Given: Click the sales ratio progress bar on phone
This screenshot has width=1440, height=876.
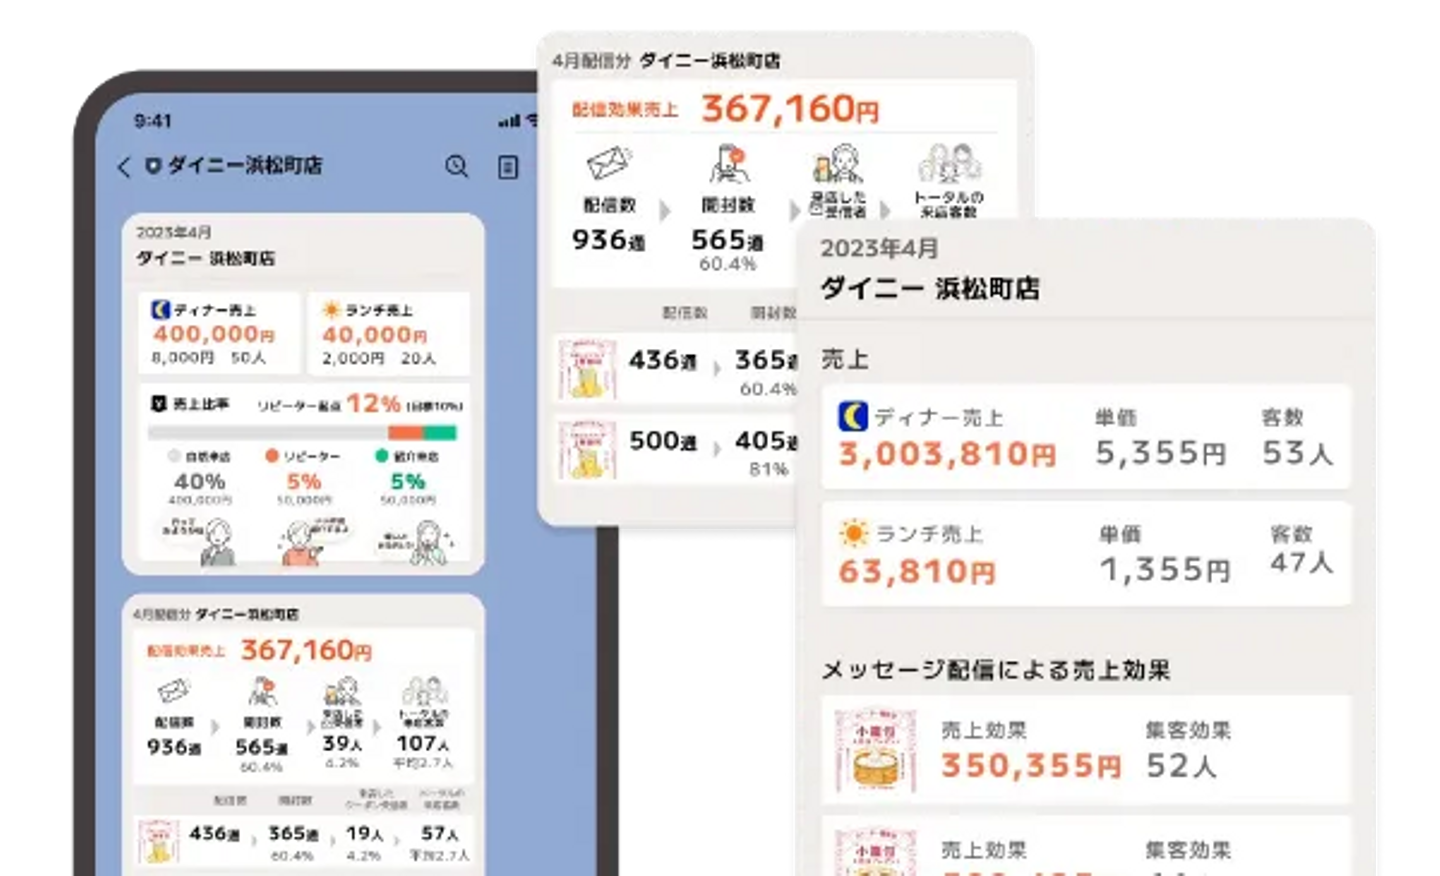Looking at the screenshot, I should point(302,433).
